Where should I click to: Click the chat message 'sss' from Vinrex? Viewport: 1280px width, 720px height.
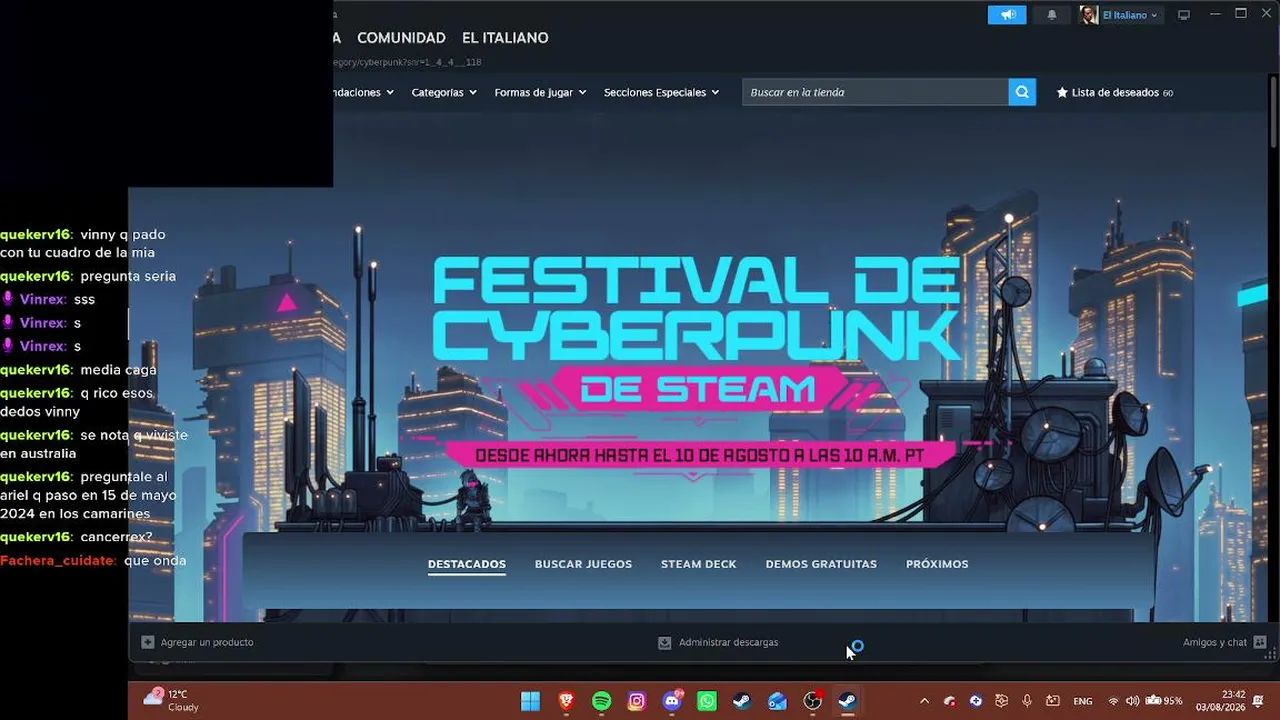point(84,299)
